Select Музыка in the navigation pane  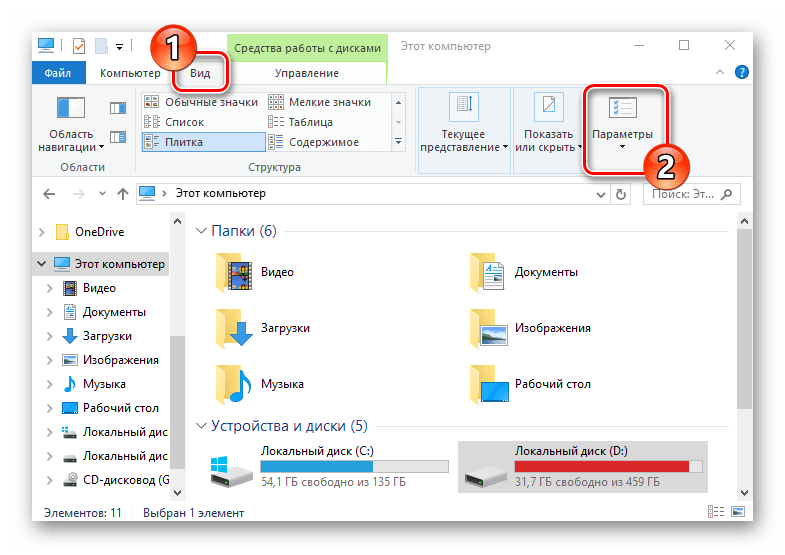pyautogui.click(x=104, y=384)
